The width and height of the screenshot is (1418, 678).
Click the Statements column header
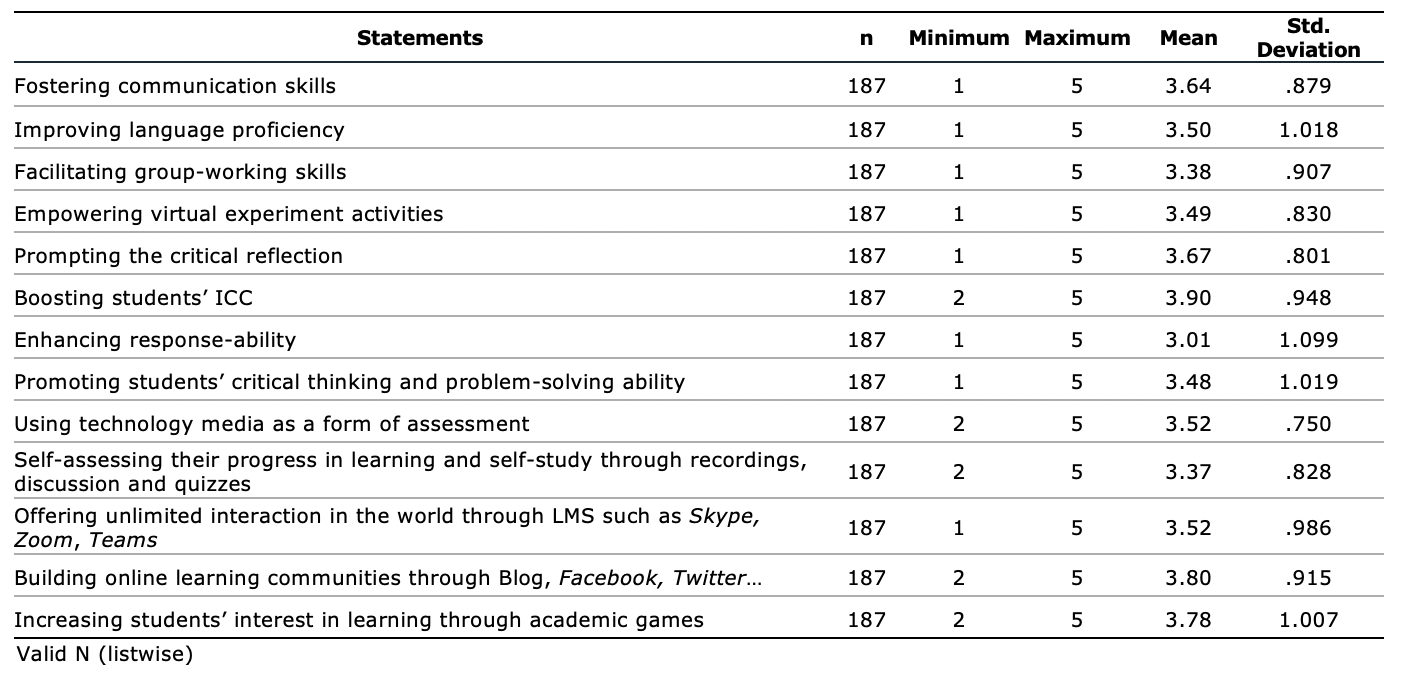click(x=419, y=39)
